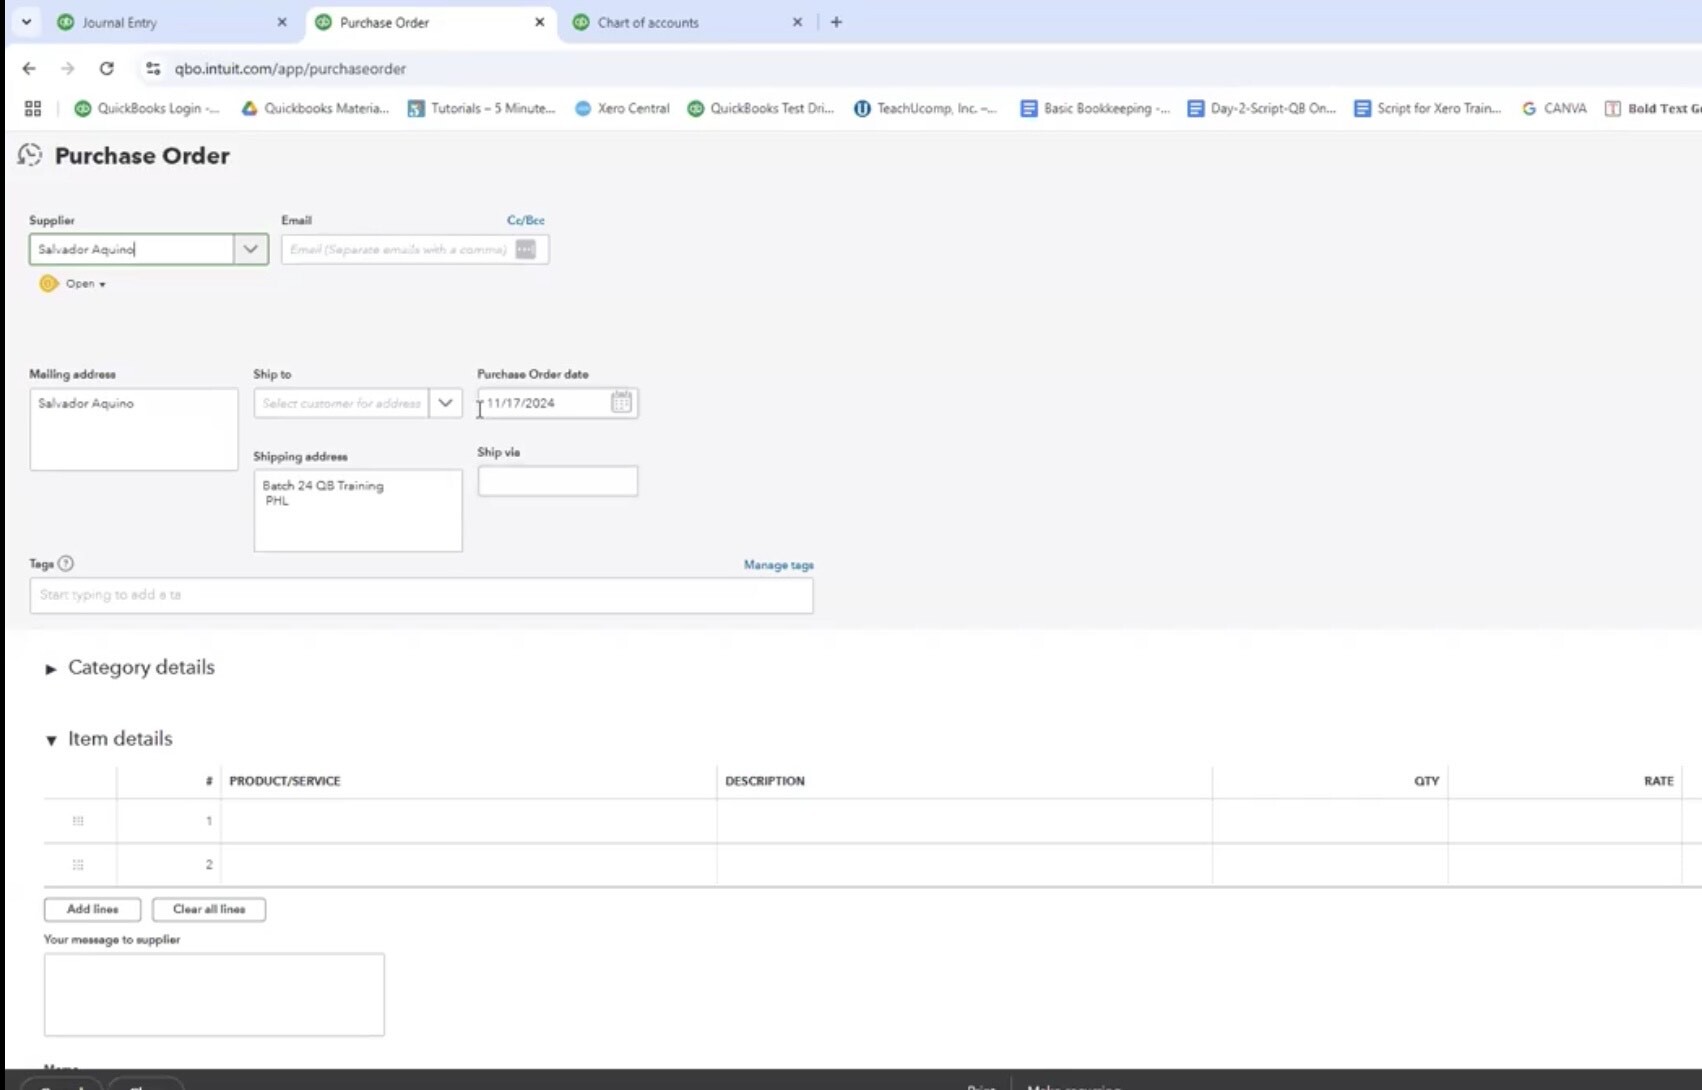Grab the drag handle for item row 1
The image size is (1702, 1090).
click(78, 821)
